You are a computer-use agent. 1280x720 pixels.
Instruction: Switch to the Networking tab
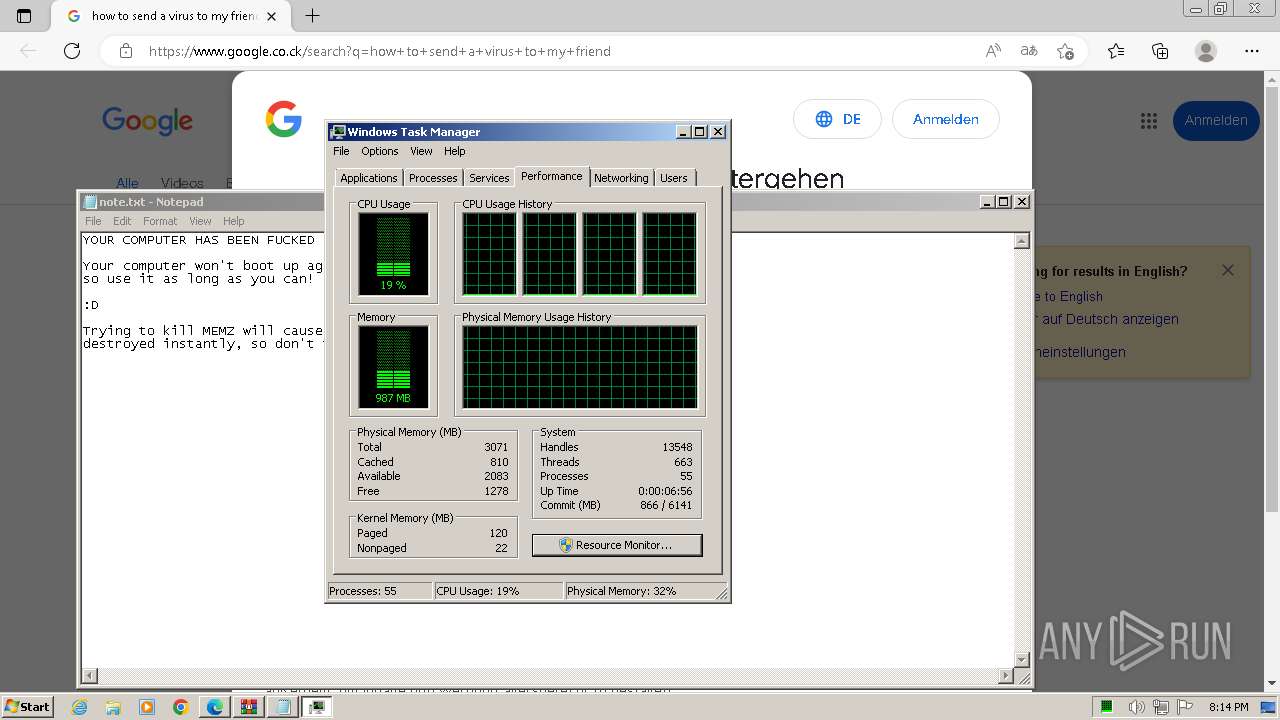coord(621,178)
